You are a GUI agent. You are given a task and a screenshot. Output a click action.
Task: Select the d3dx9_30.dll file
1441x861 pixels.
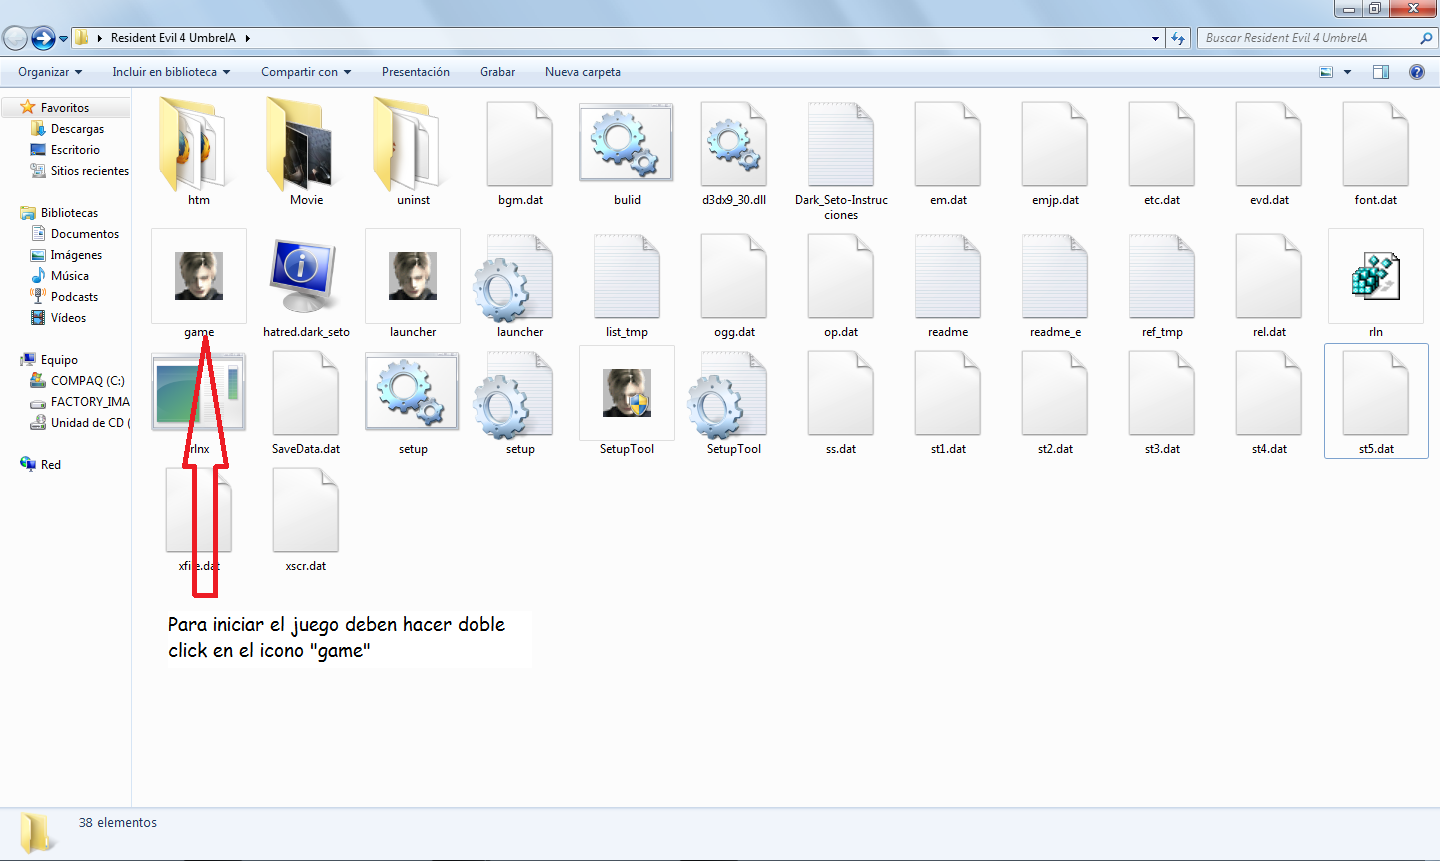(734, 152)
